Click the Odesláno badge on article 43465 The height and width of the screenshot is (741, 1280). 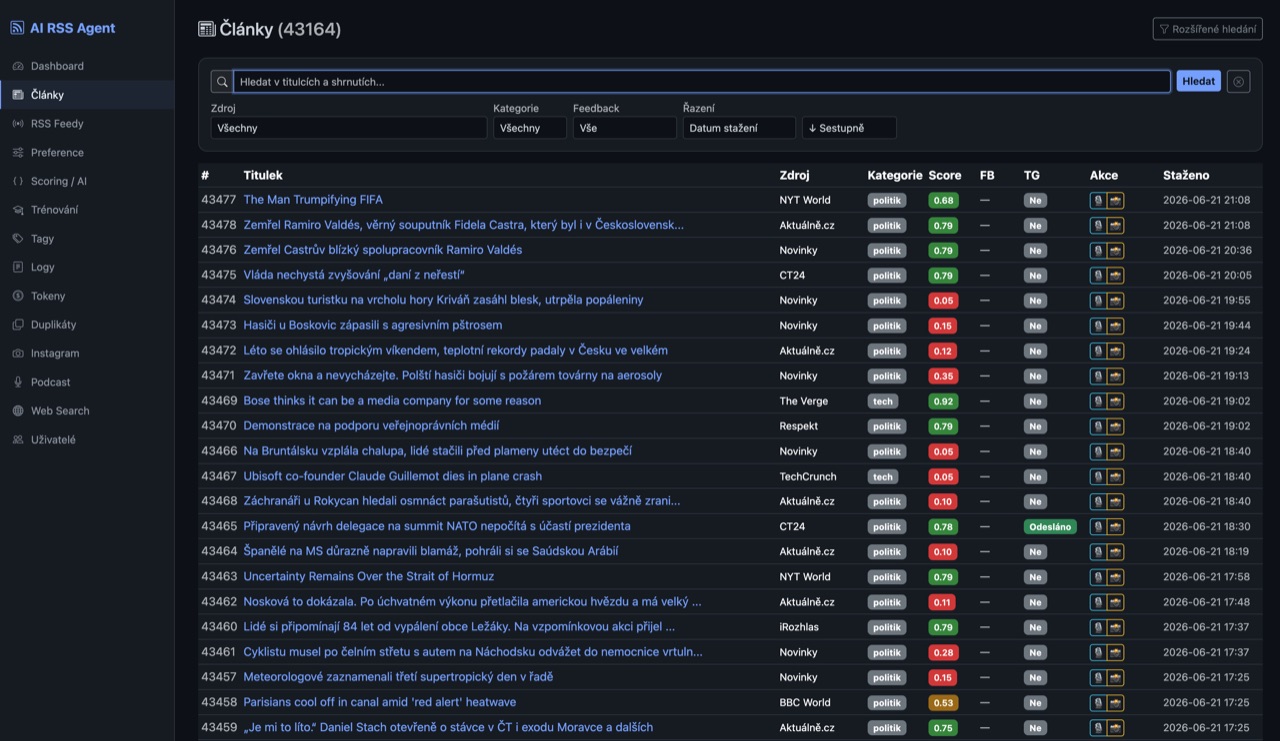click(x=1050, y=527)
